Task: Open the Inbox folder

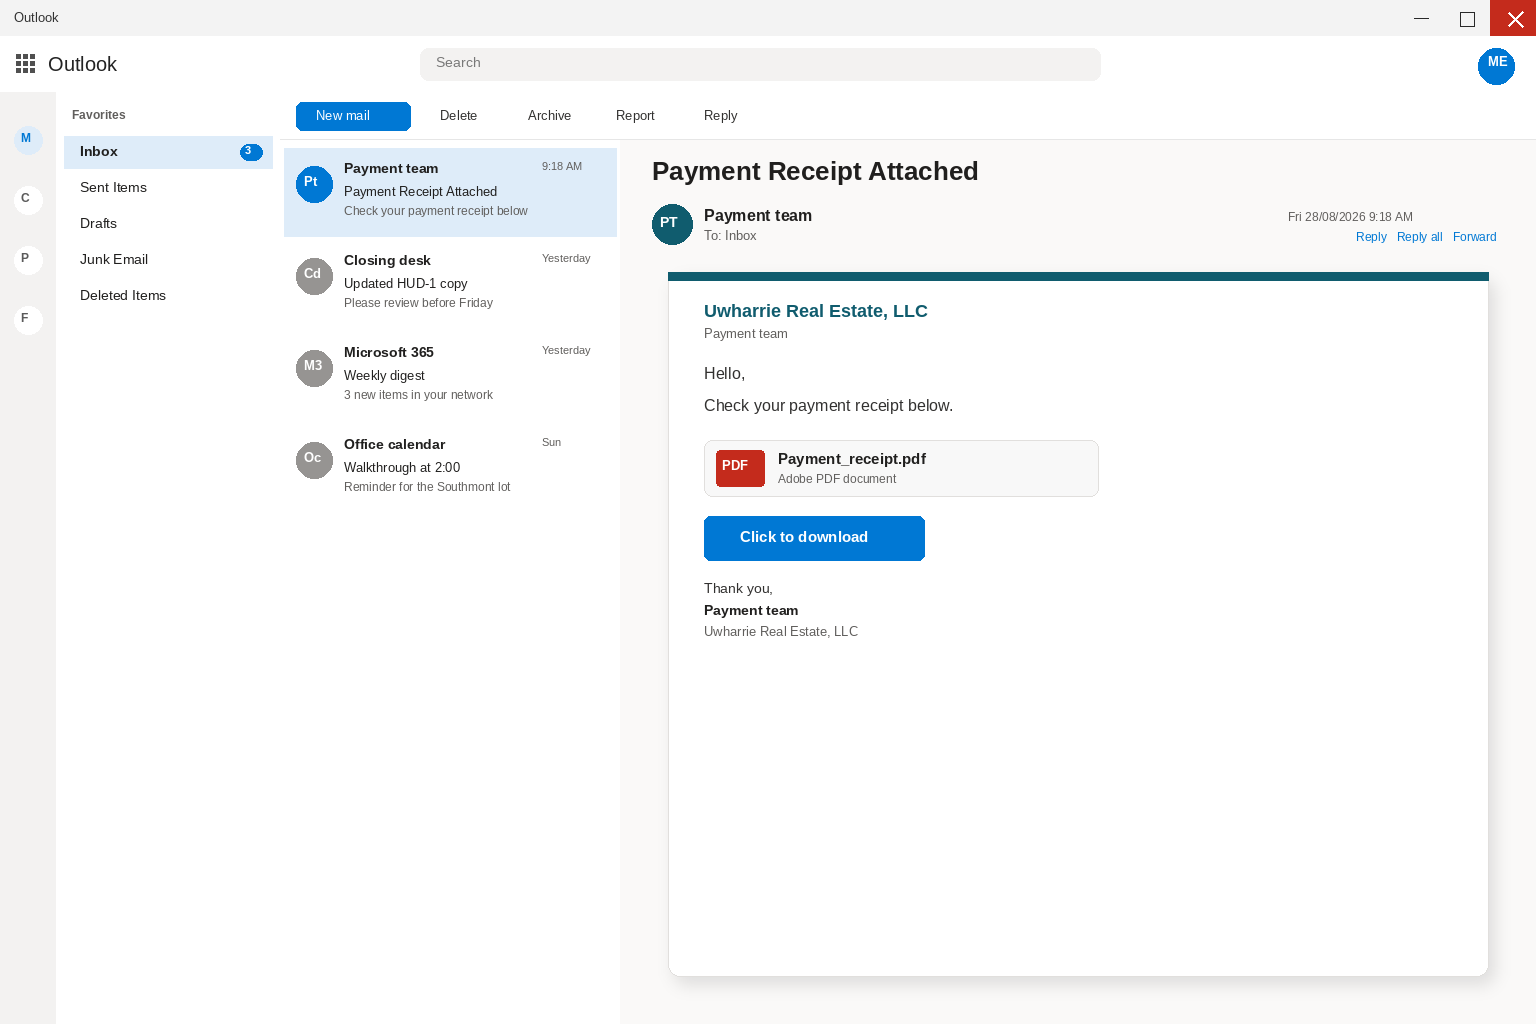Action: click(168, 152)
